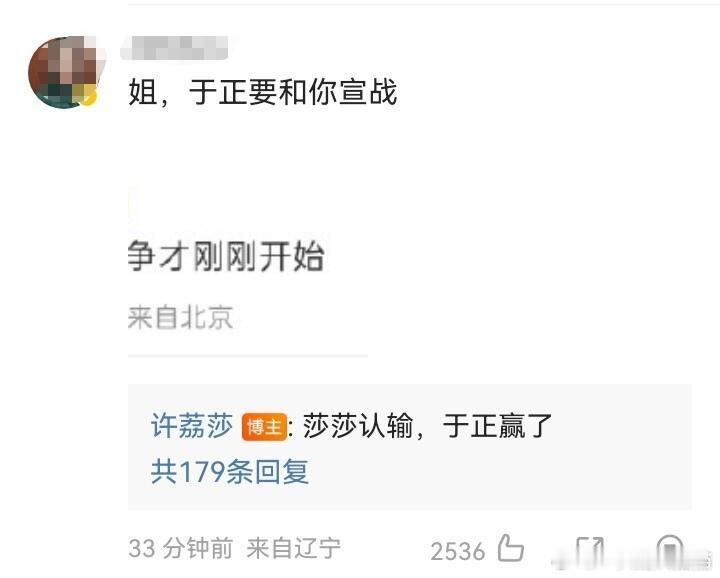The image size is (720, 578).
Task: Tap the blurred watermark at the bottom corner
Action: point(634,563)
